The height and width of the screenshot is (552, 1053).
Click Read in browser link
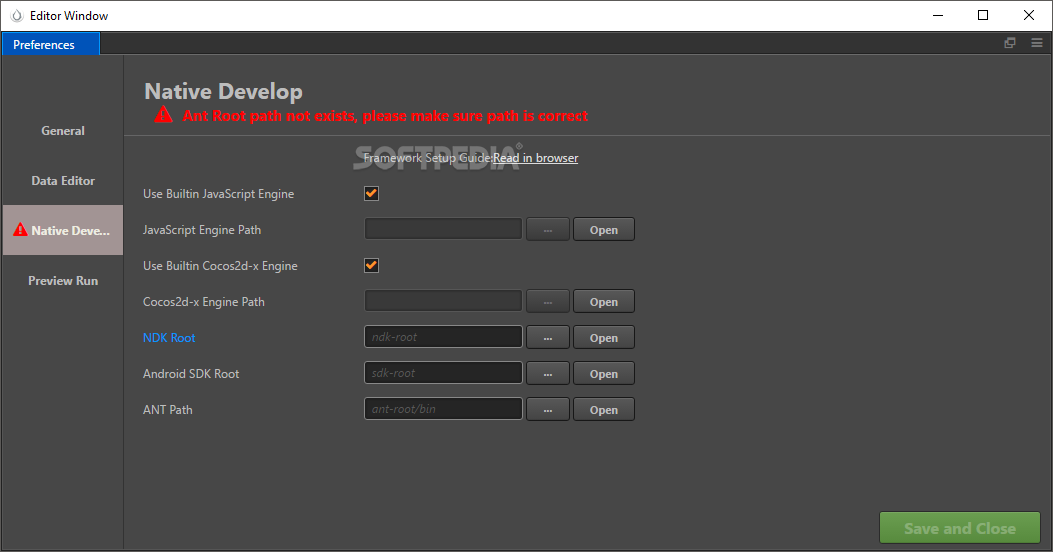535,158
